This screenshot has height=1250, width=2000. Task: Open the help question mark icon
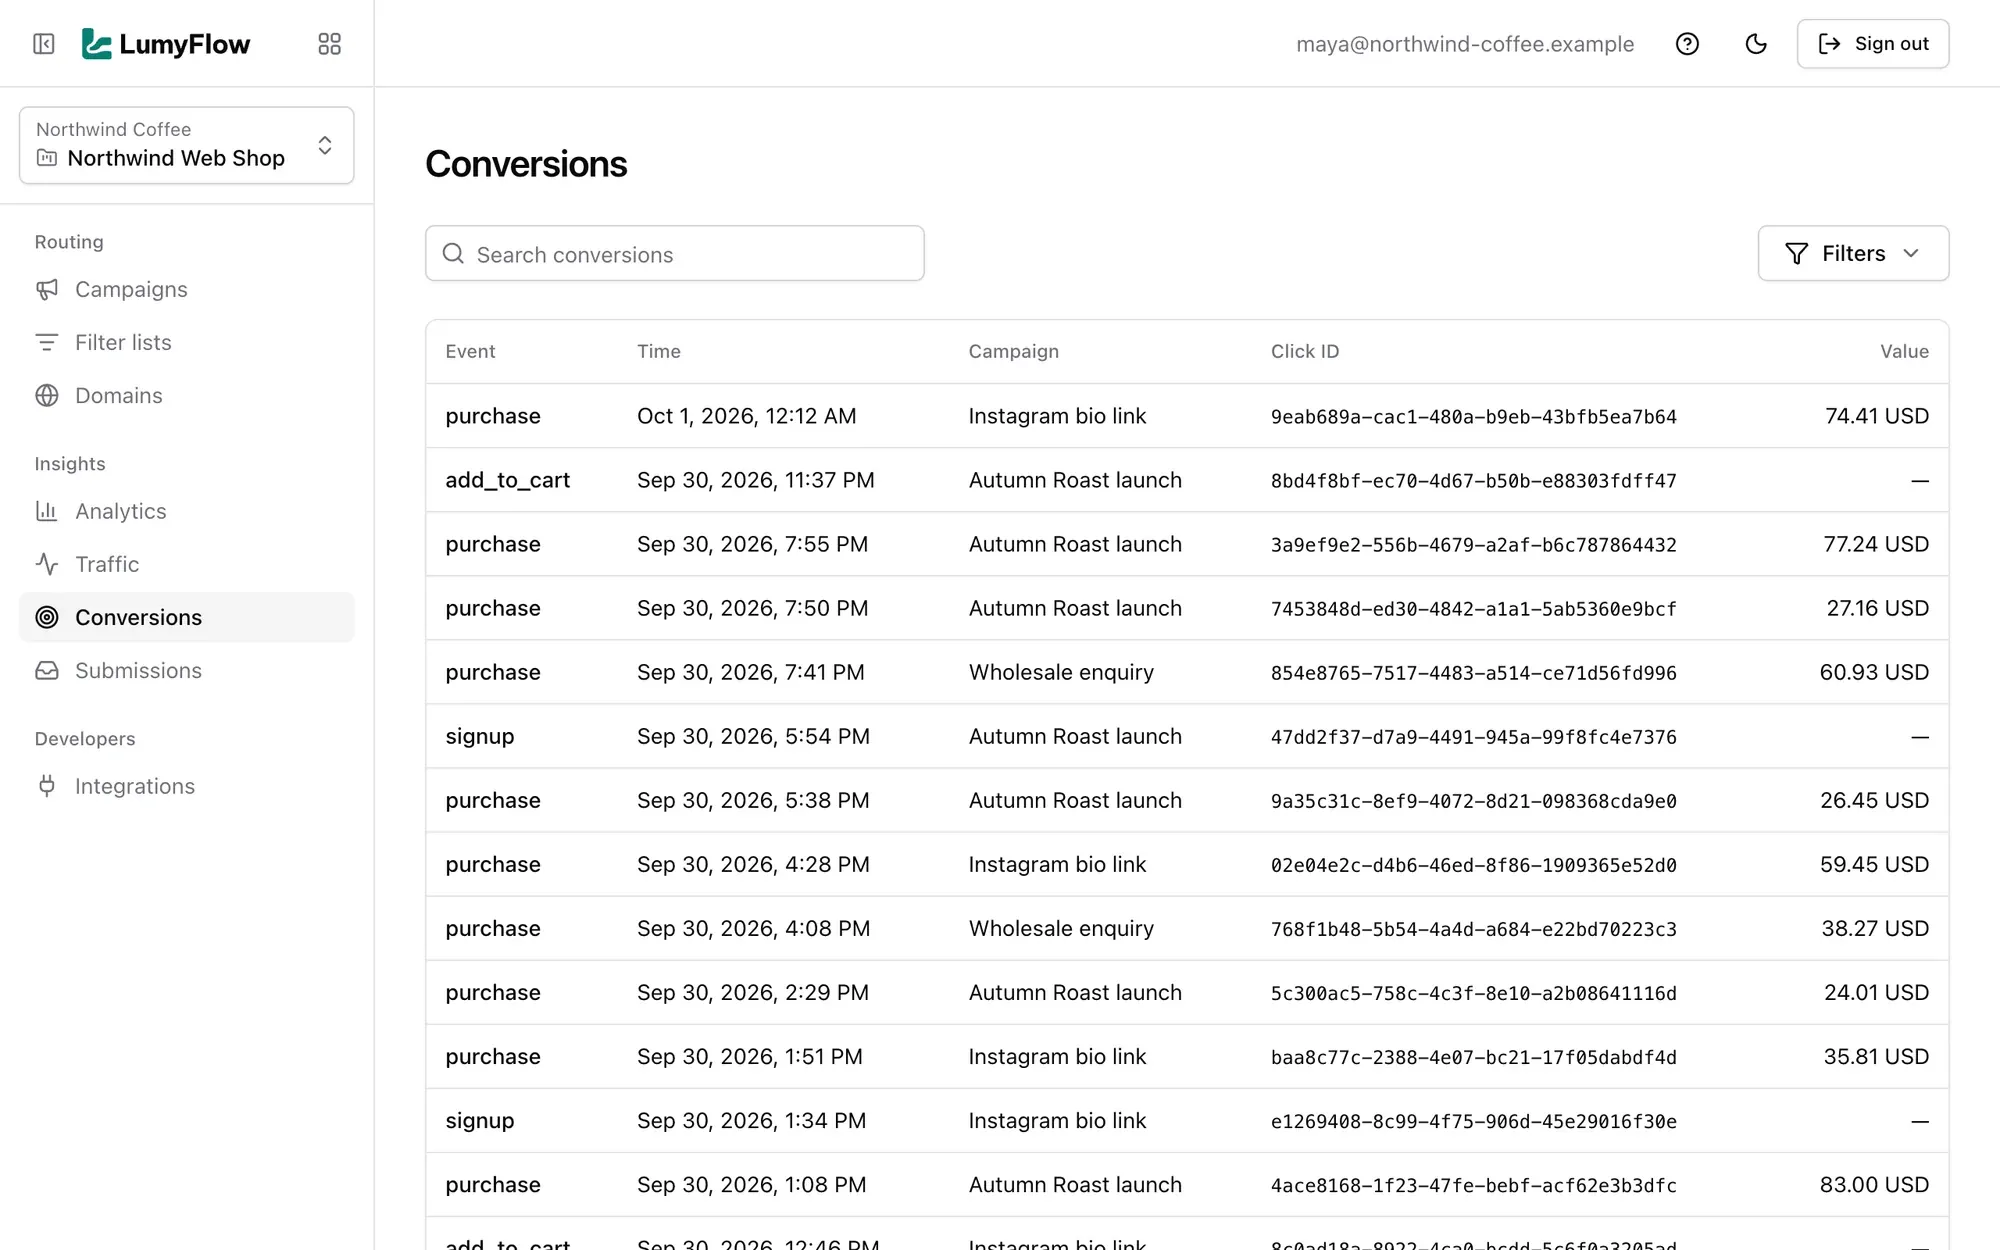coord(1687,44)
